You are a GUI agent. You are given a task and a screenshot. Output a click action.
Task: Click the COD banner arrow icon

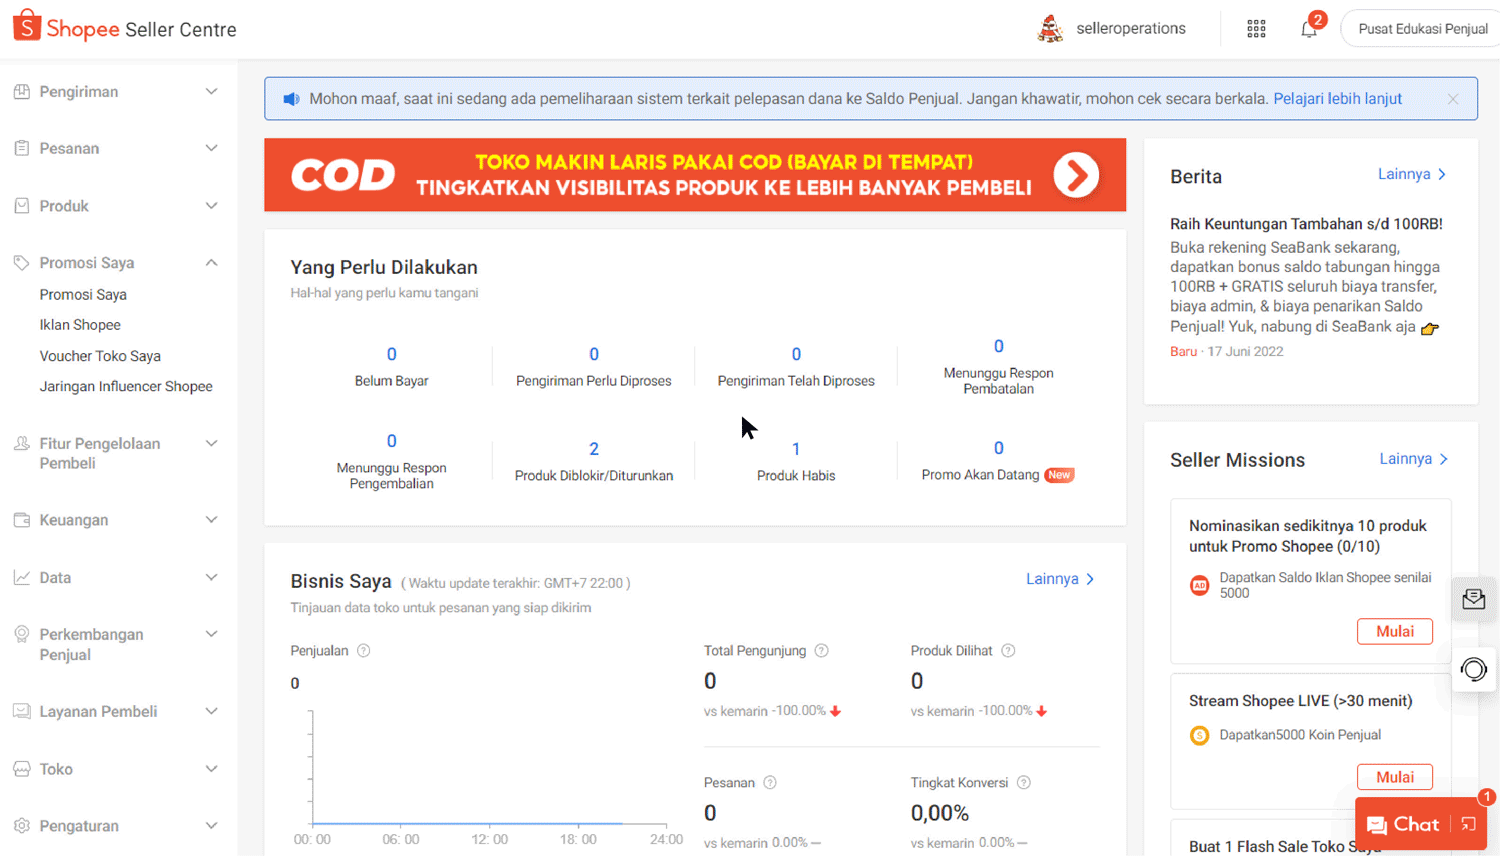(1075, 175)
